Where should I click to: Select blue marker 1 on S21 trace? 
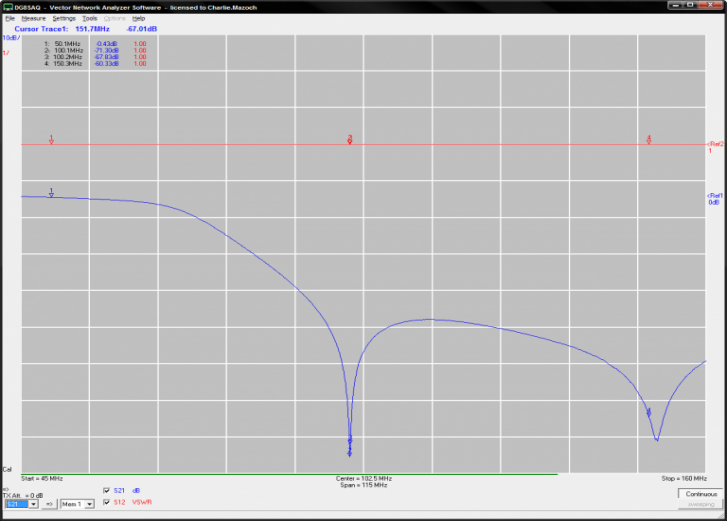51,192
